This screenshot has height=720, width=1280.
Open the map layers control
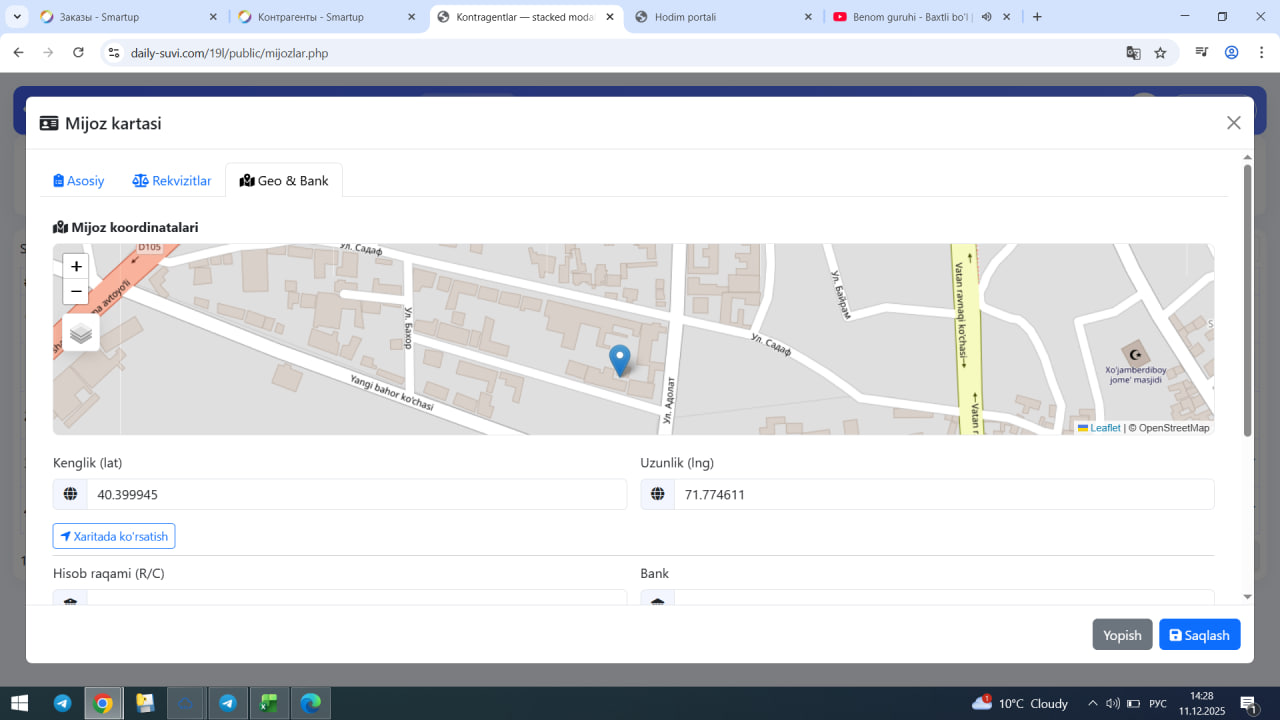81,333
